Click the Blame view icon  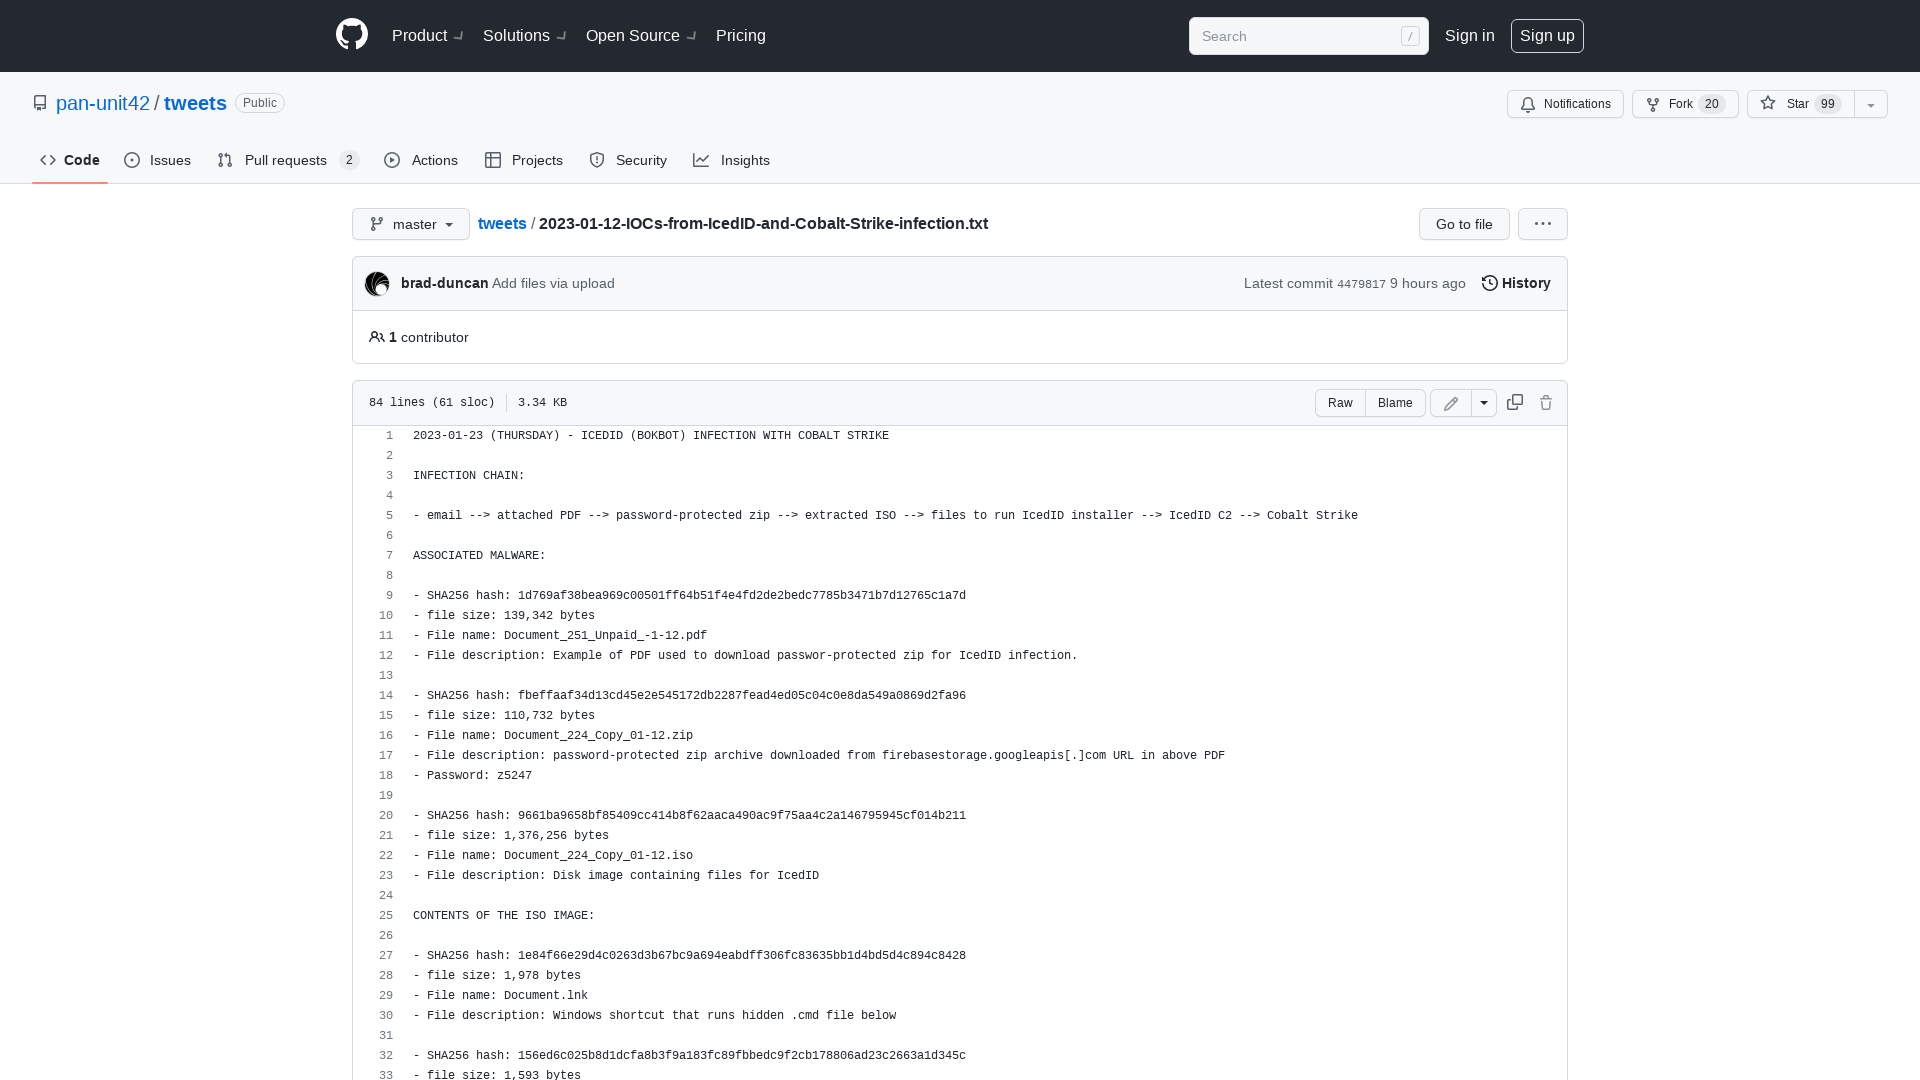point(1395,402)
